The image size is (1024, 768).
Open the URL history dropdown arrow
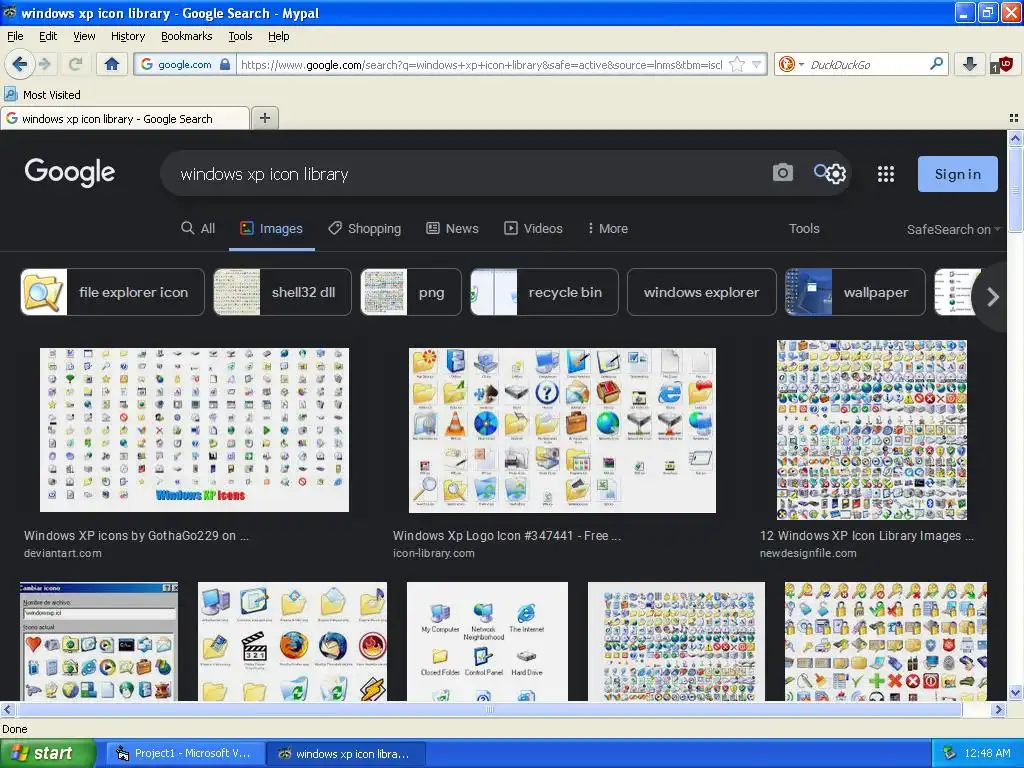[x=757, y=64]
